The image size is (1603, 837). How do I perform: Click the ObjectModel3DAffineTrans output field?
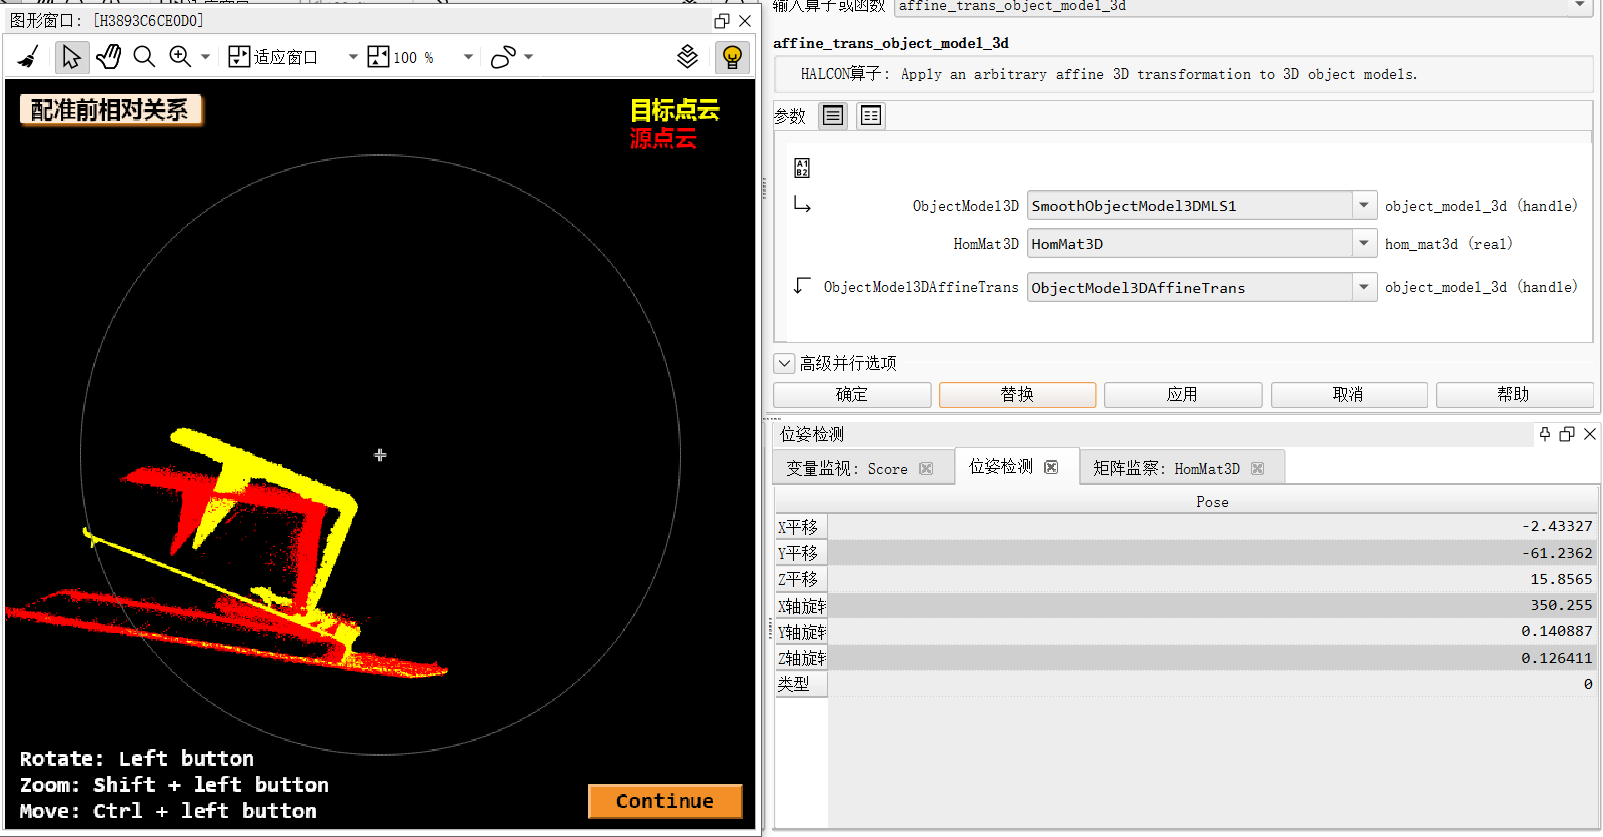tap(1190, 288)
